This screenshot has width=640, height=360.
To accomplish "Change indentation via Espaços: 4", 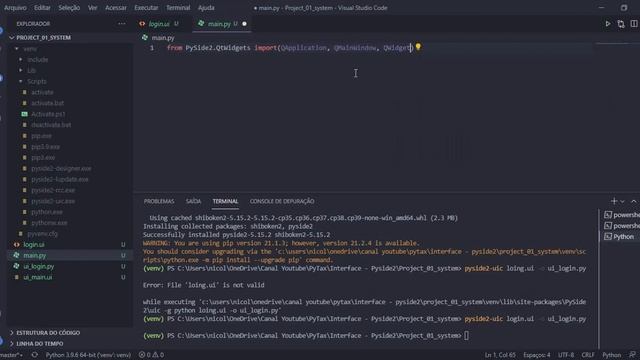I will 537,355.
